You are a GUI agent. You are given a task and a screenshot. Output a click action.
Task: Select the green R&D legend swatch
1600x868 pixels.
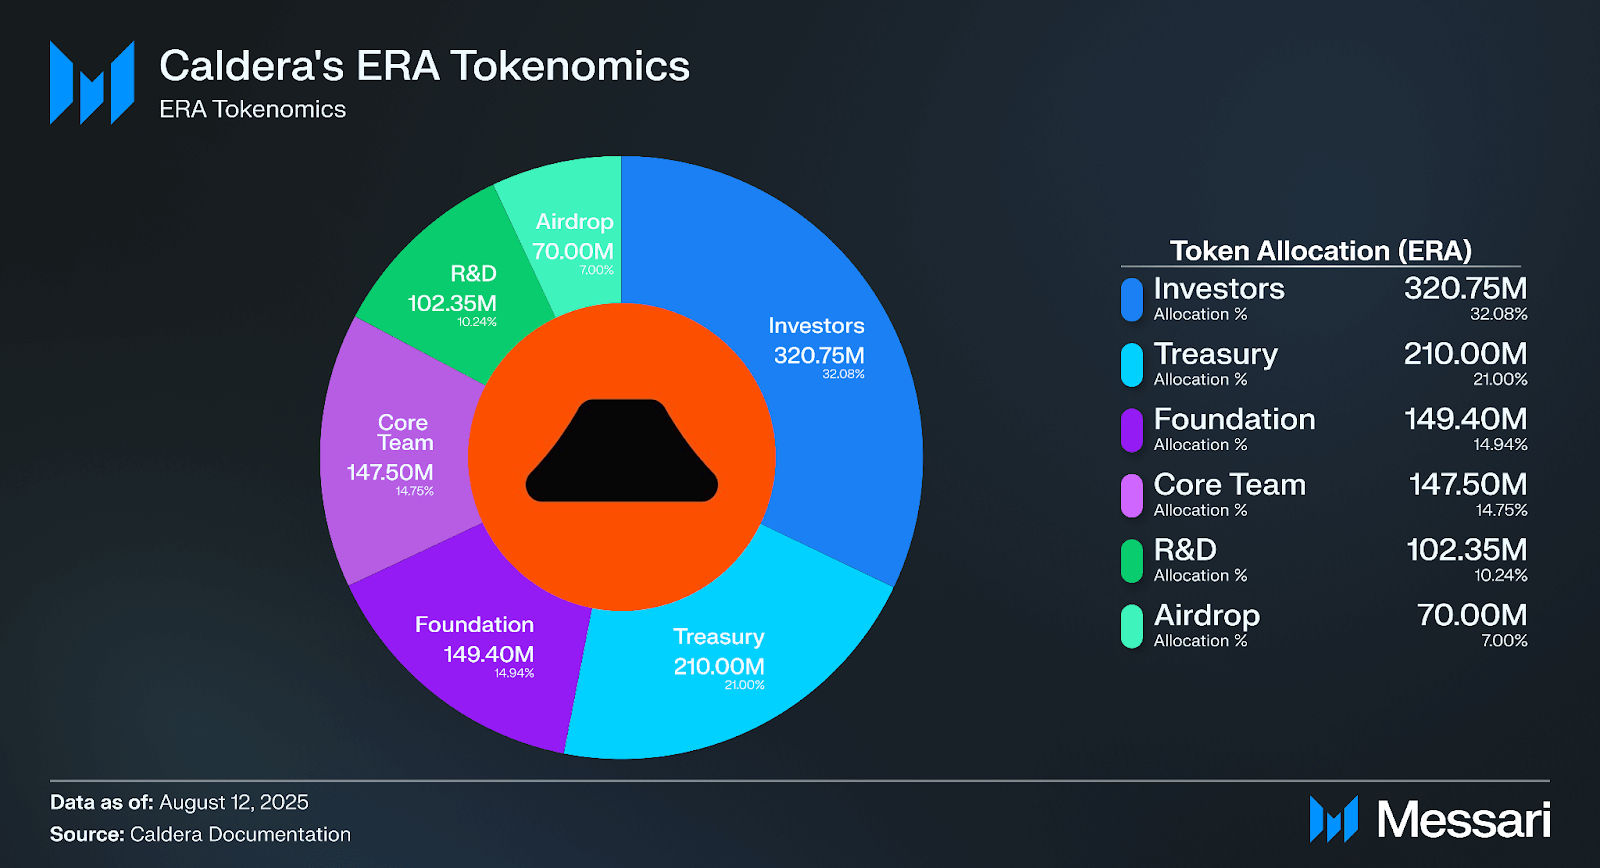(x=1132, y=561)
